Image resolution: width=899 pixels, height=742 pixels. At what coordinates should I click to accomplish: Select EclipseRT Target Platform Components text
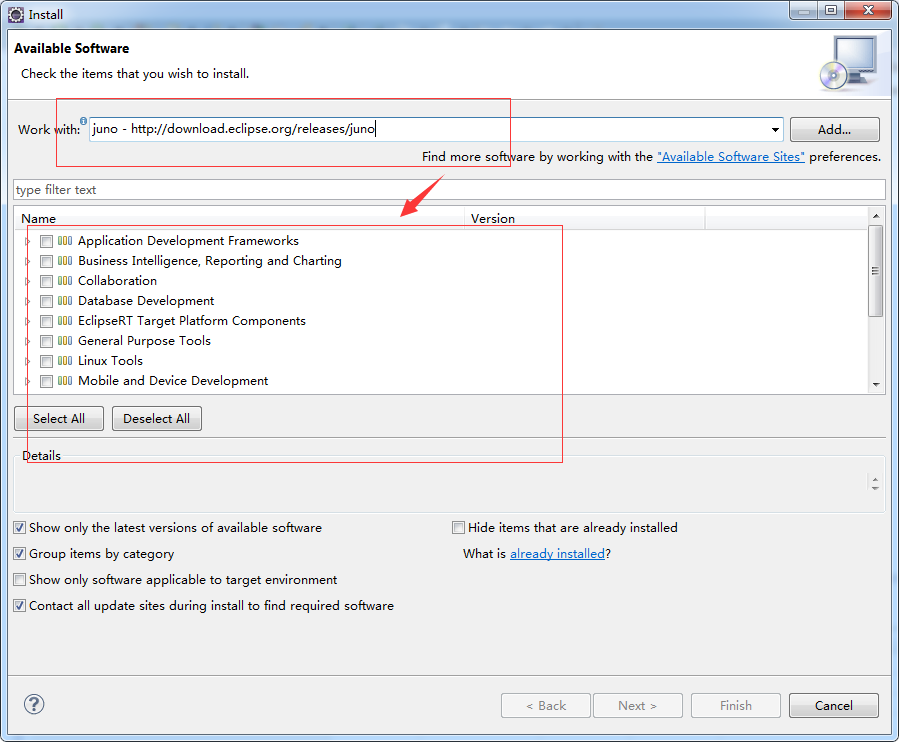[x=192, y=321]
